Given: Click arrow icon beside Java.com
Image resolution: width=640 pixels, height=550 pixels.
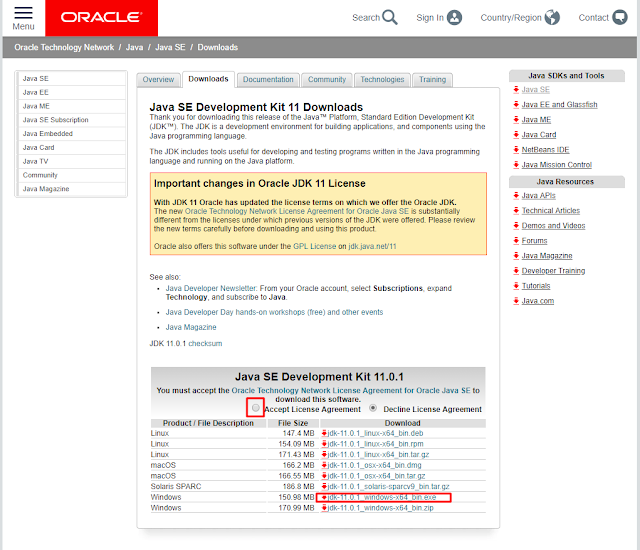Looking at the screenshot, I should tap(516, 301).
